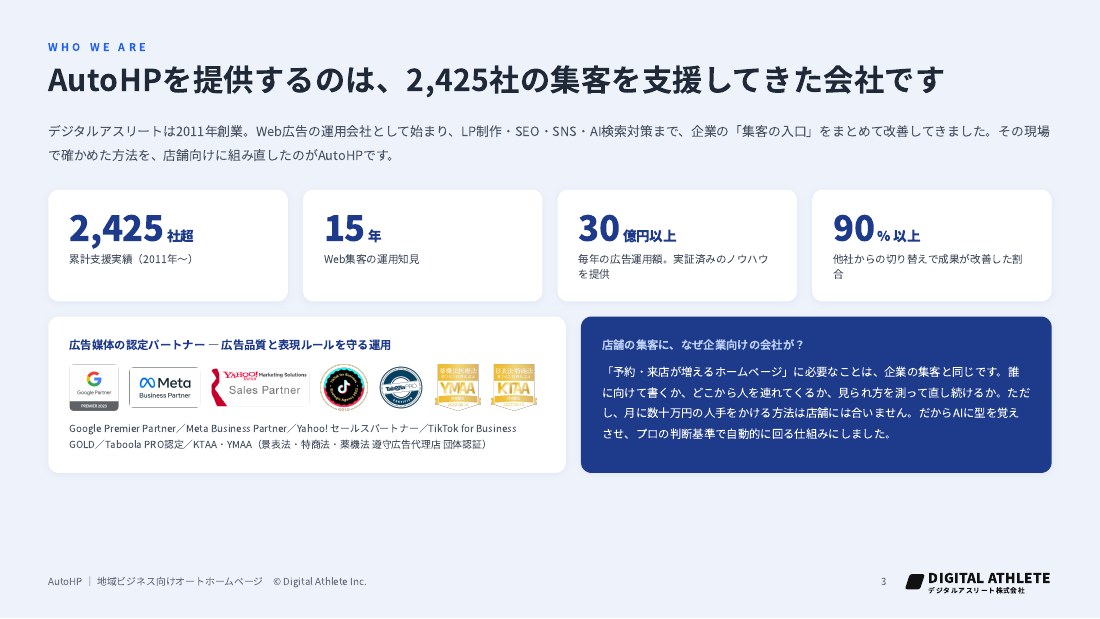Click the '他社からの切り替えで成果が改善した割合' caption
This screenshot has height=619, width=1100.
click(927, 266)
